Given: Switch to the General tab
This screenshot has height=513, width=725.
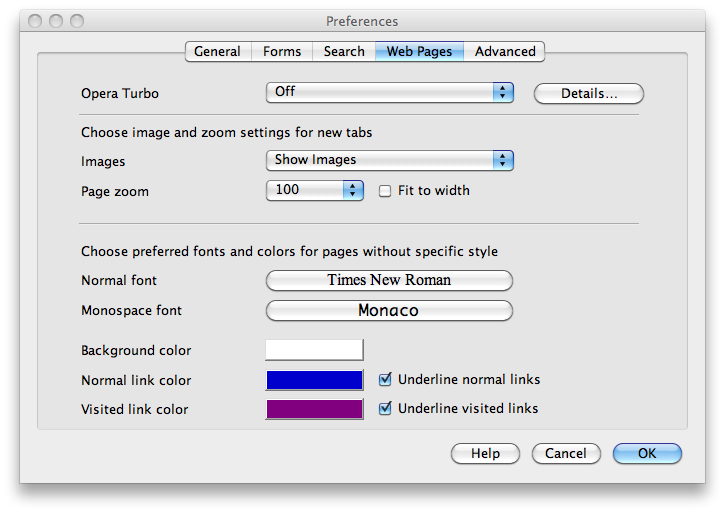Looking at the screenshot, I should (217, 51).
